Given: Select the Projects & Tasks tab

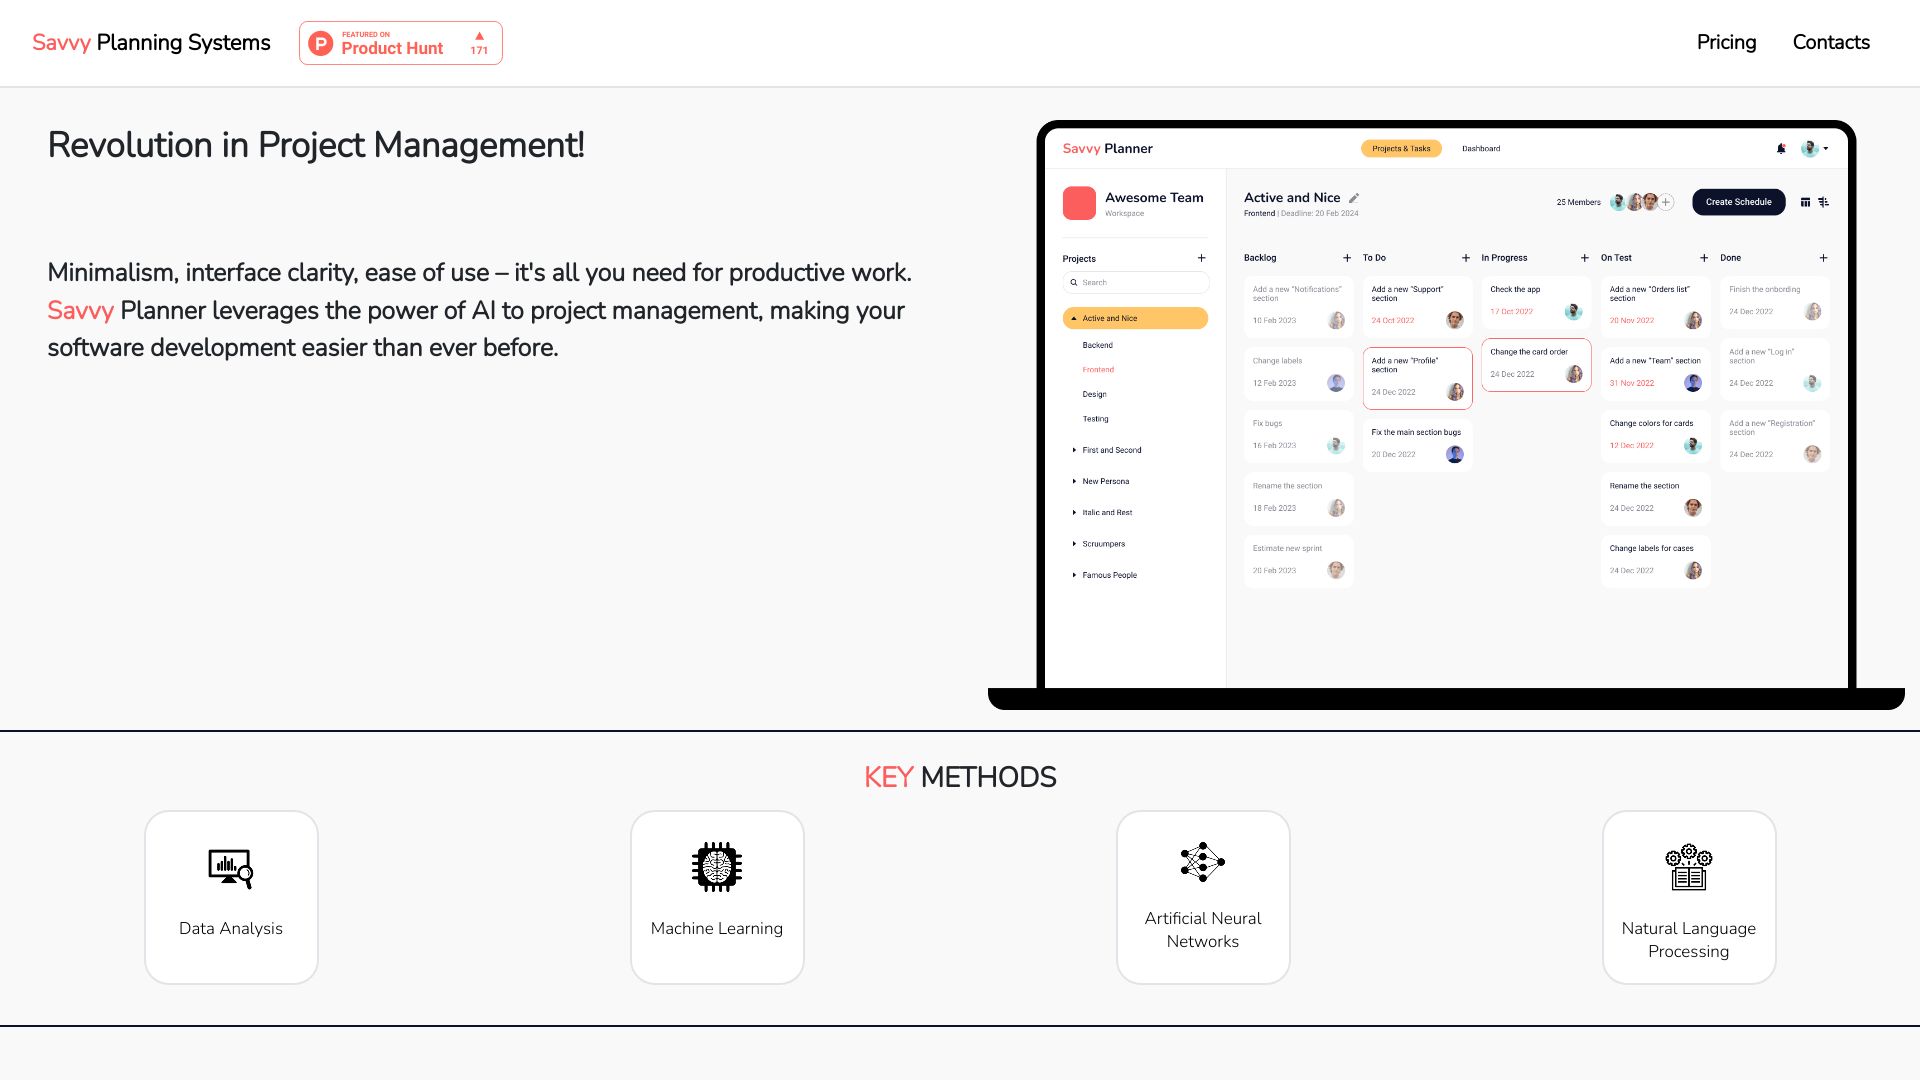Looking at the screenshot, I should coord(1400,149).
